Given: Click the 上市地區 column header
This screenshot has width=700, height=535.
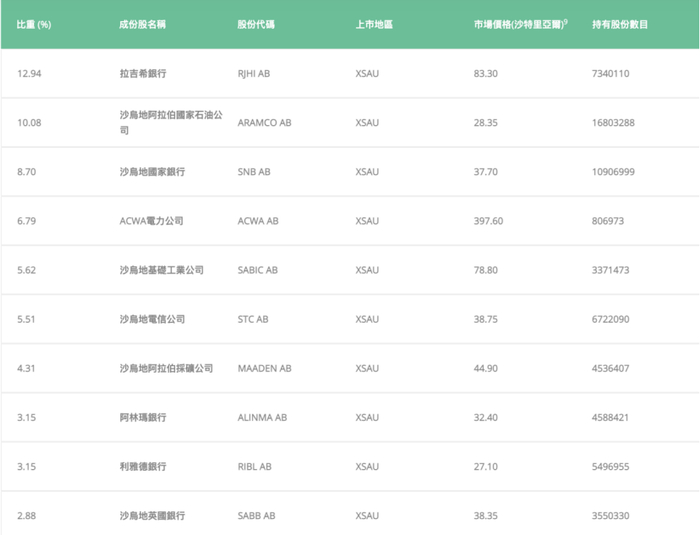Looking at the screenshot, I should [374, 25].
